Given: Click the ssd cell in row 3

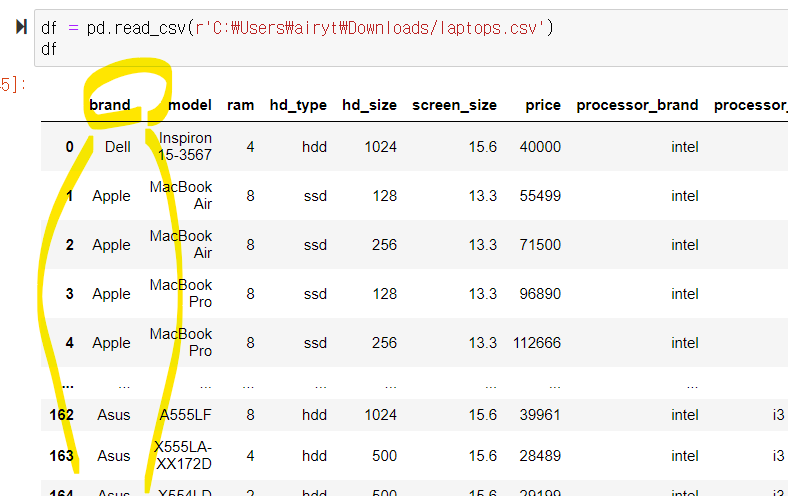Looking at the screenshot, I should click(315, 293).
